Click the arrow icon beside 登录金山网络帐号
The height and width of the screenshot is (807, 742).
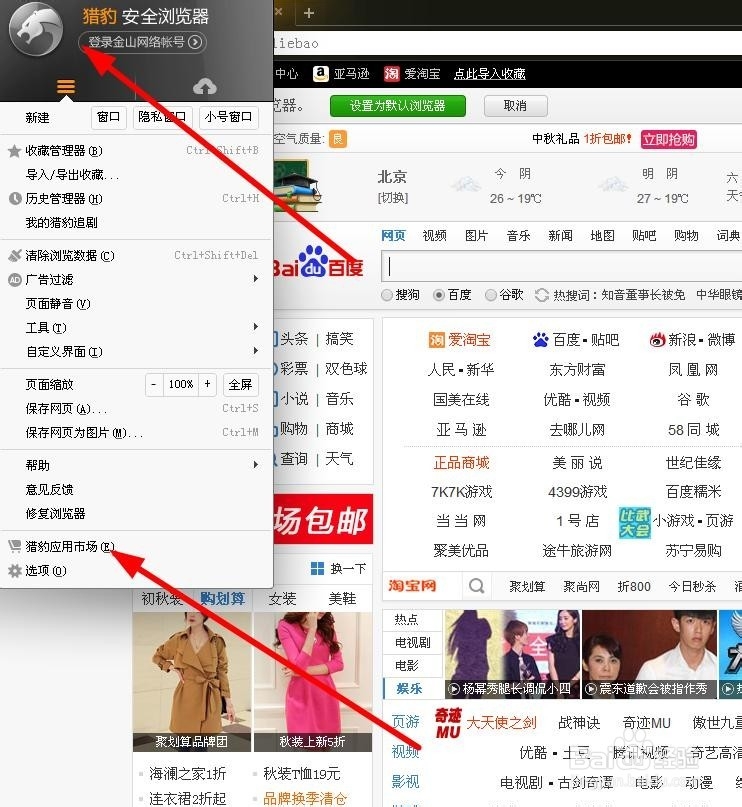pos(195,42)
